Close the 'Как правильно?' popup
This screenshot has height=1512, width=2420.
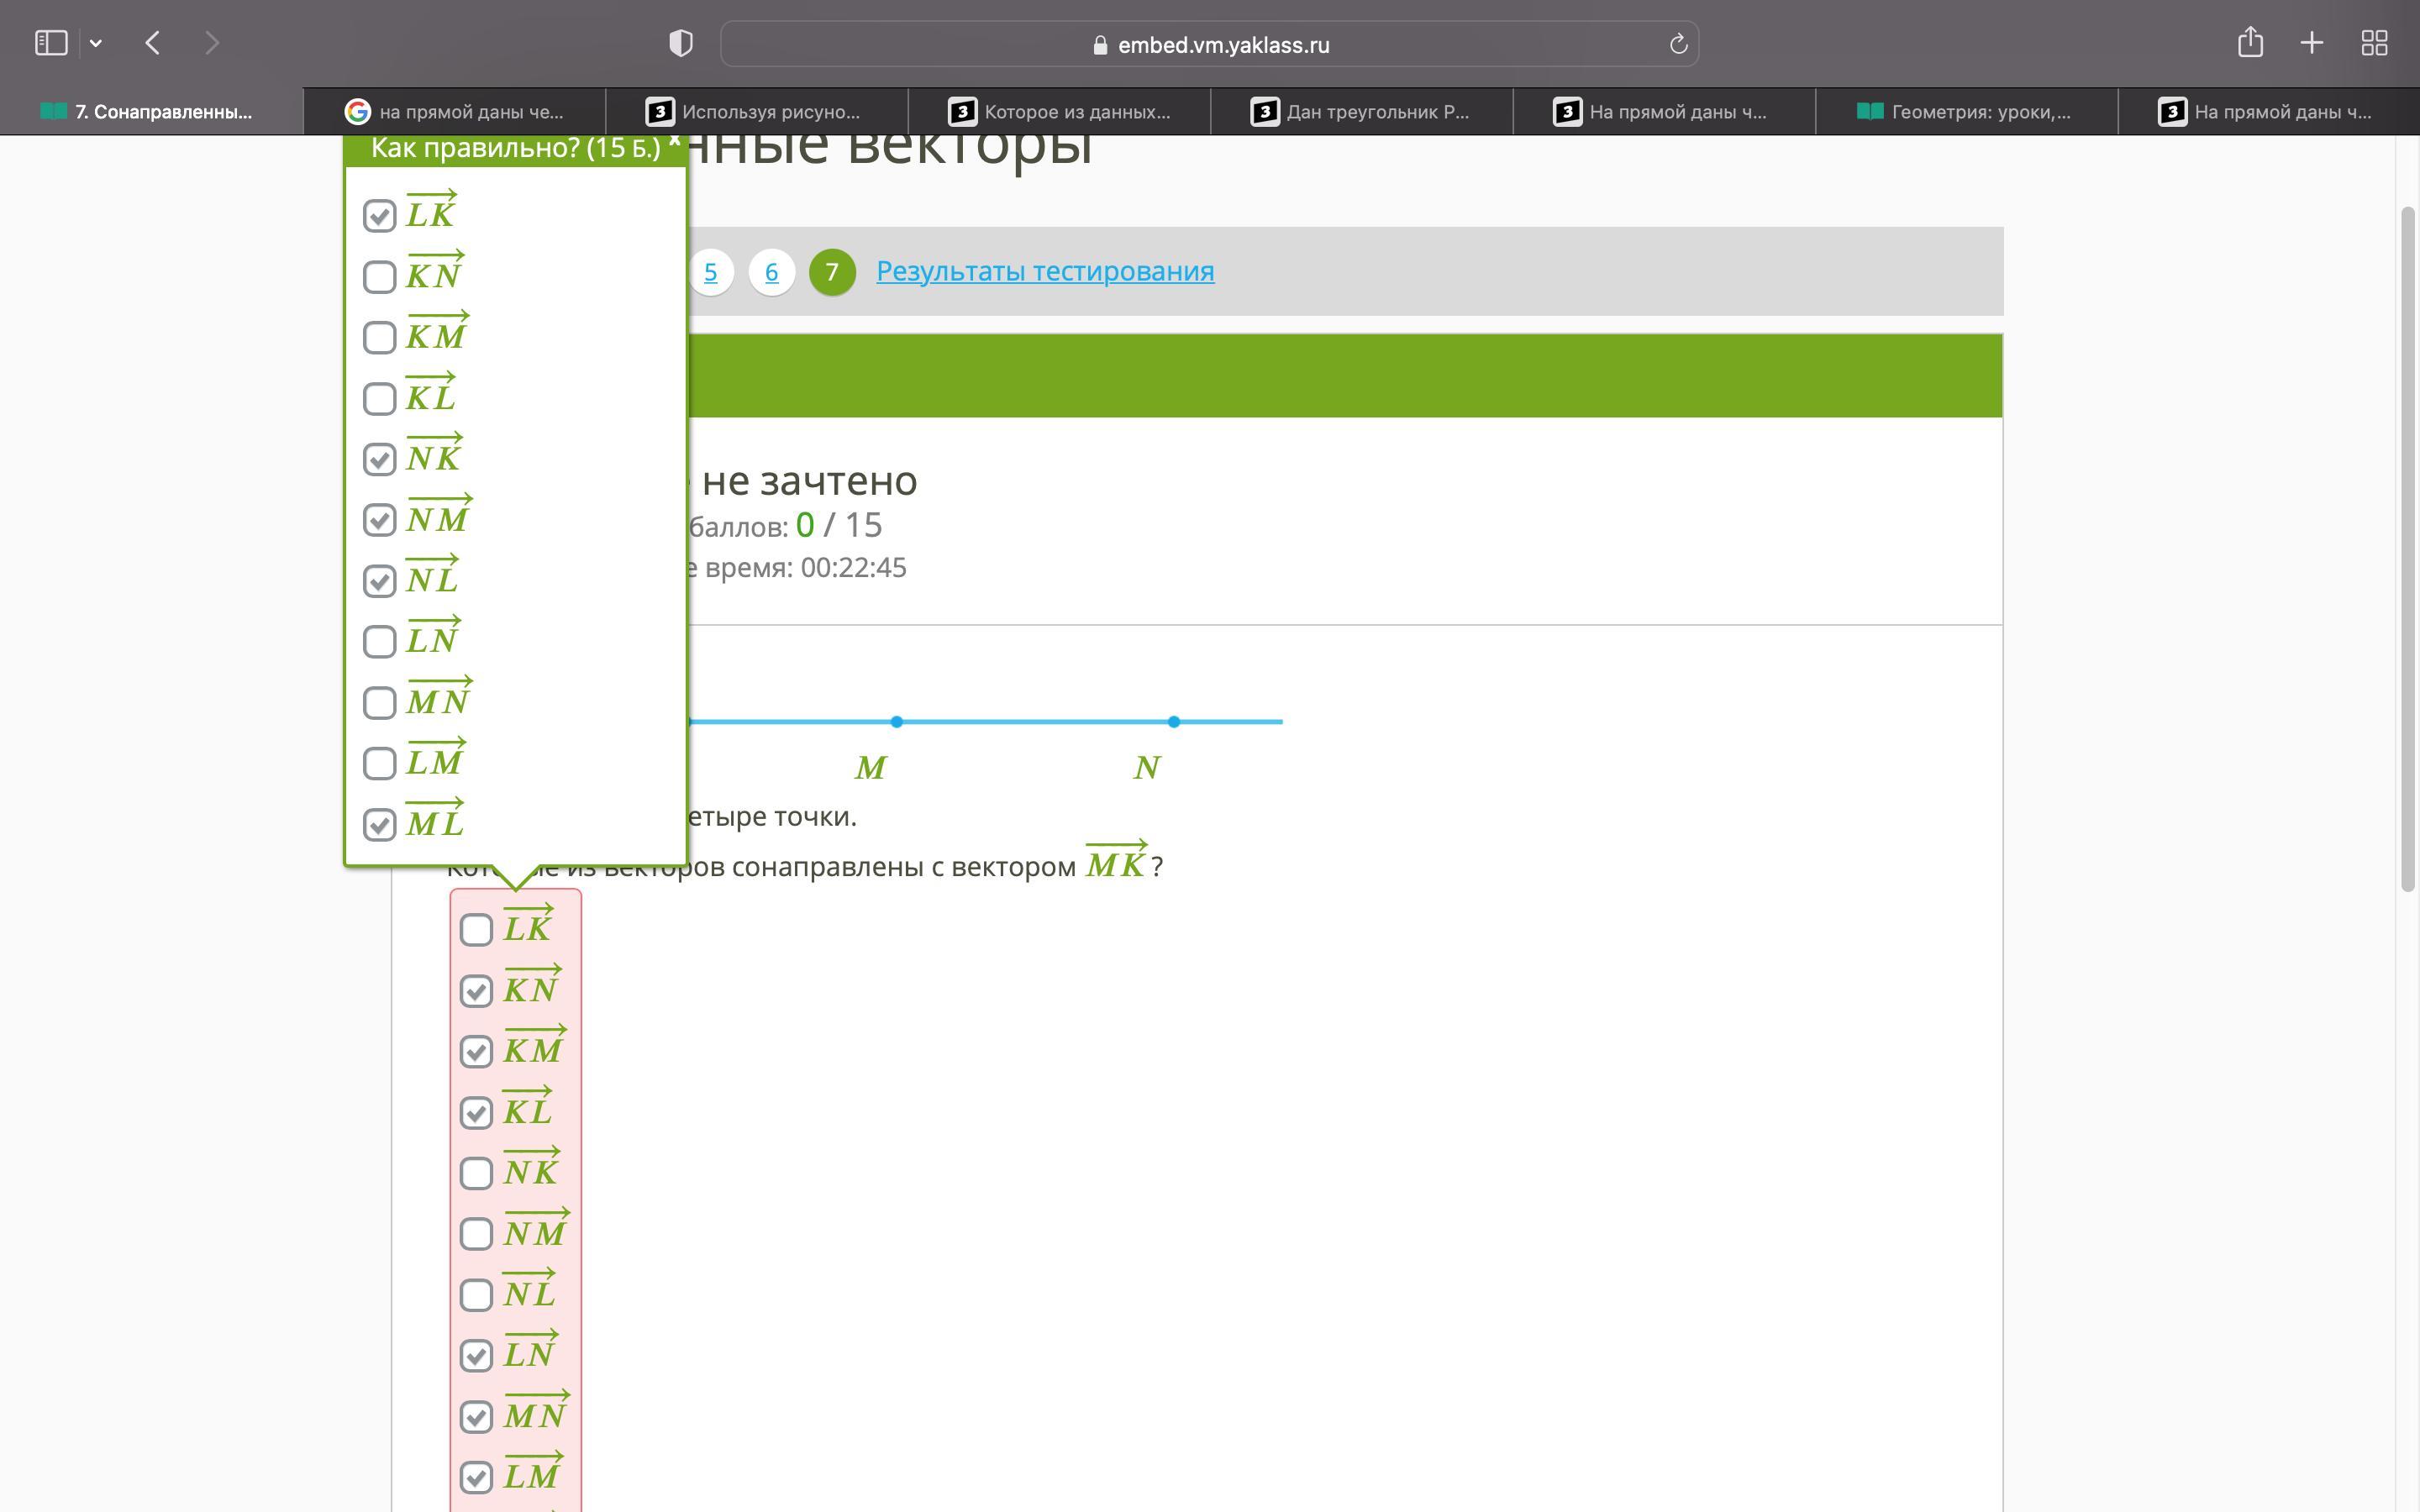675,142
